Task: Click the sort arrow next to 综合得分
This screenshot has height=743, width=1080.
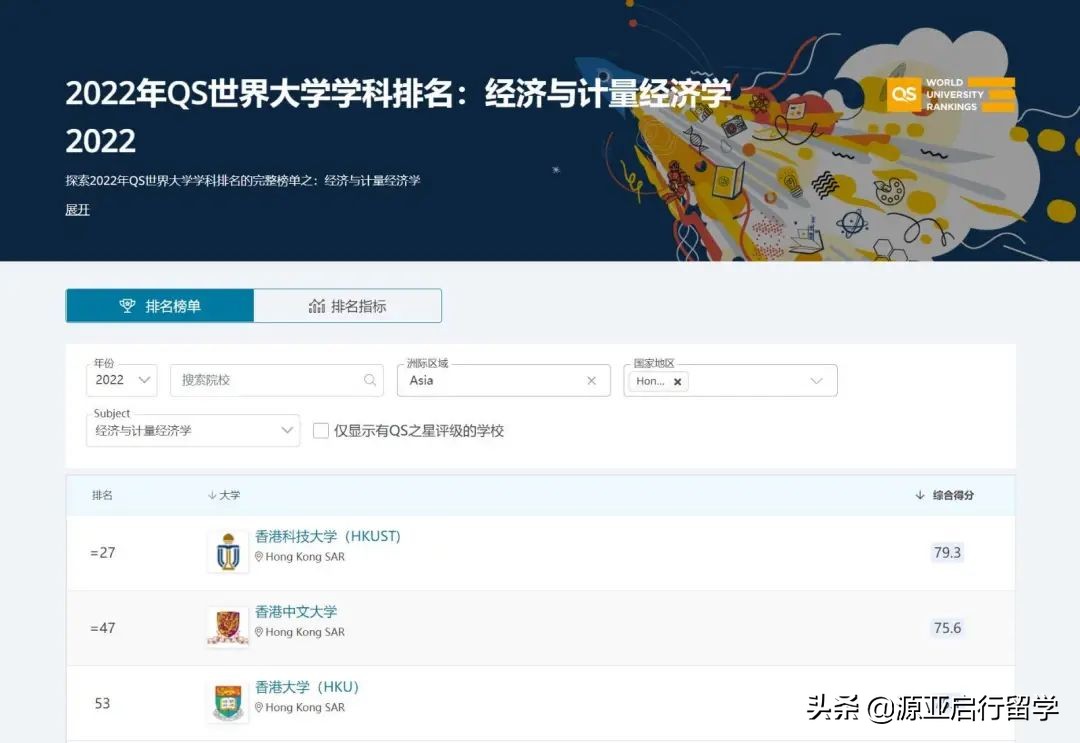Action: point(919,495)
